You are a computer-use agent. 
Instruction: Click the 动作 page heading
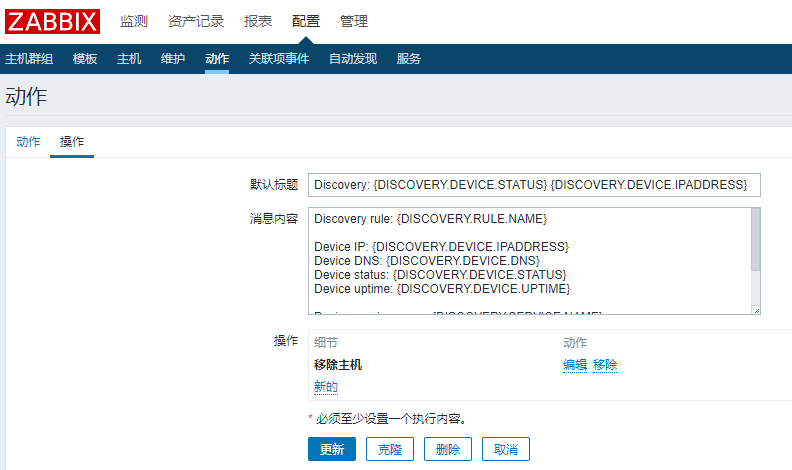point(26,96)
